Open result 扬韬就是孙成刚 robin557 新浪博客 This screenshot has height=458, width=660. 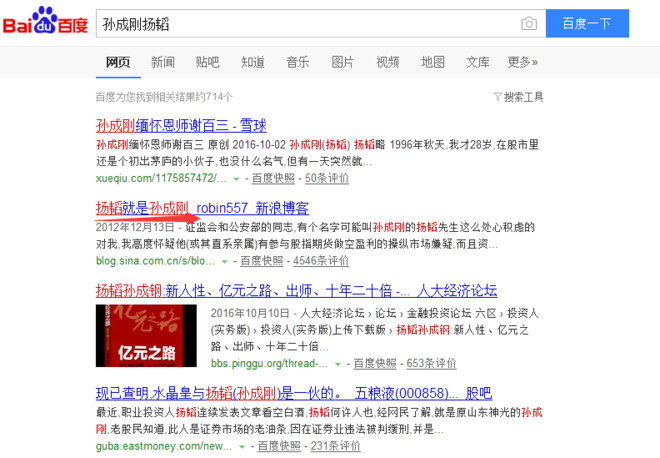point(202,208)
